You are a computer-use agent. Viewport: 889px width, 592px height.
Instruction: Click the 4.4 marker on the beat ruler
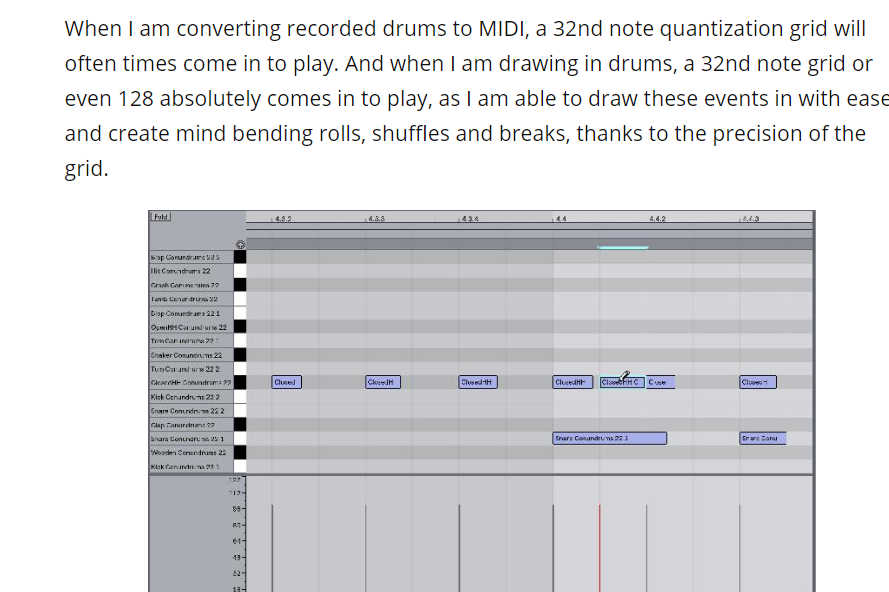point(560,218)
